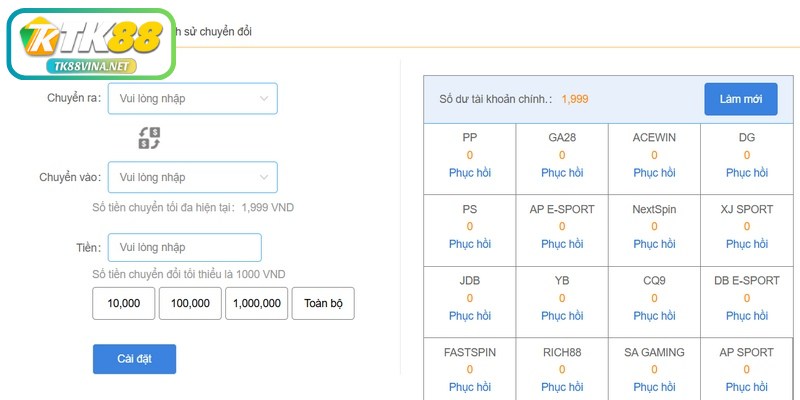Select the 100,000 quick amount button
The height and width of the screenshot is (400, 800).
point(190,303)
